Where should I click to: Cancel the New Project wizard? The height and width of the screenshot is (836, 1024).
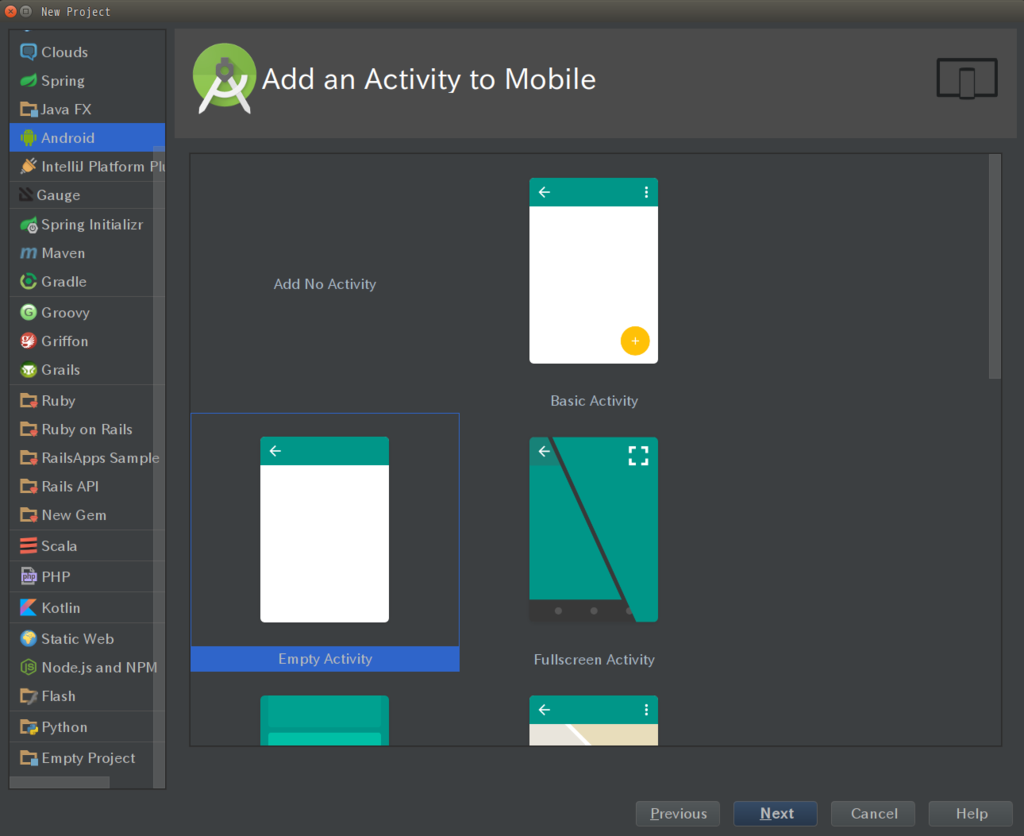click(x=873, y=813)
